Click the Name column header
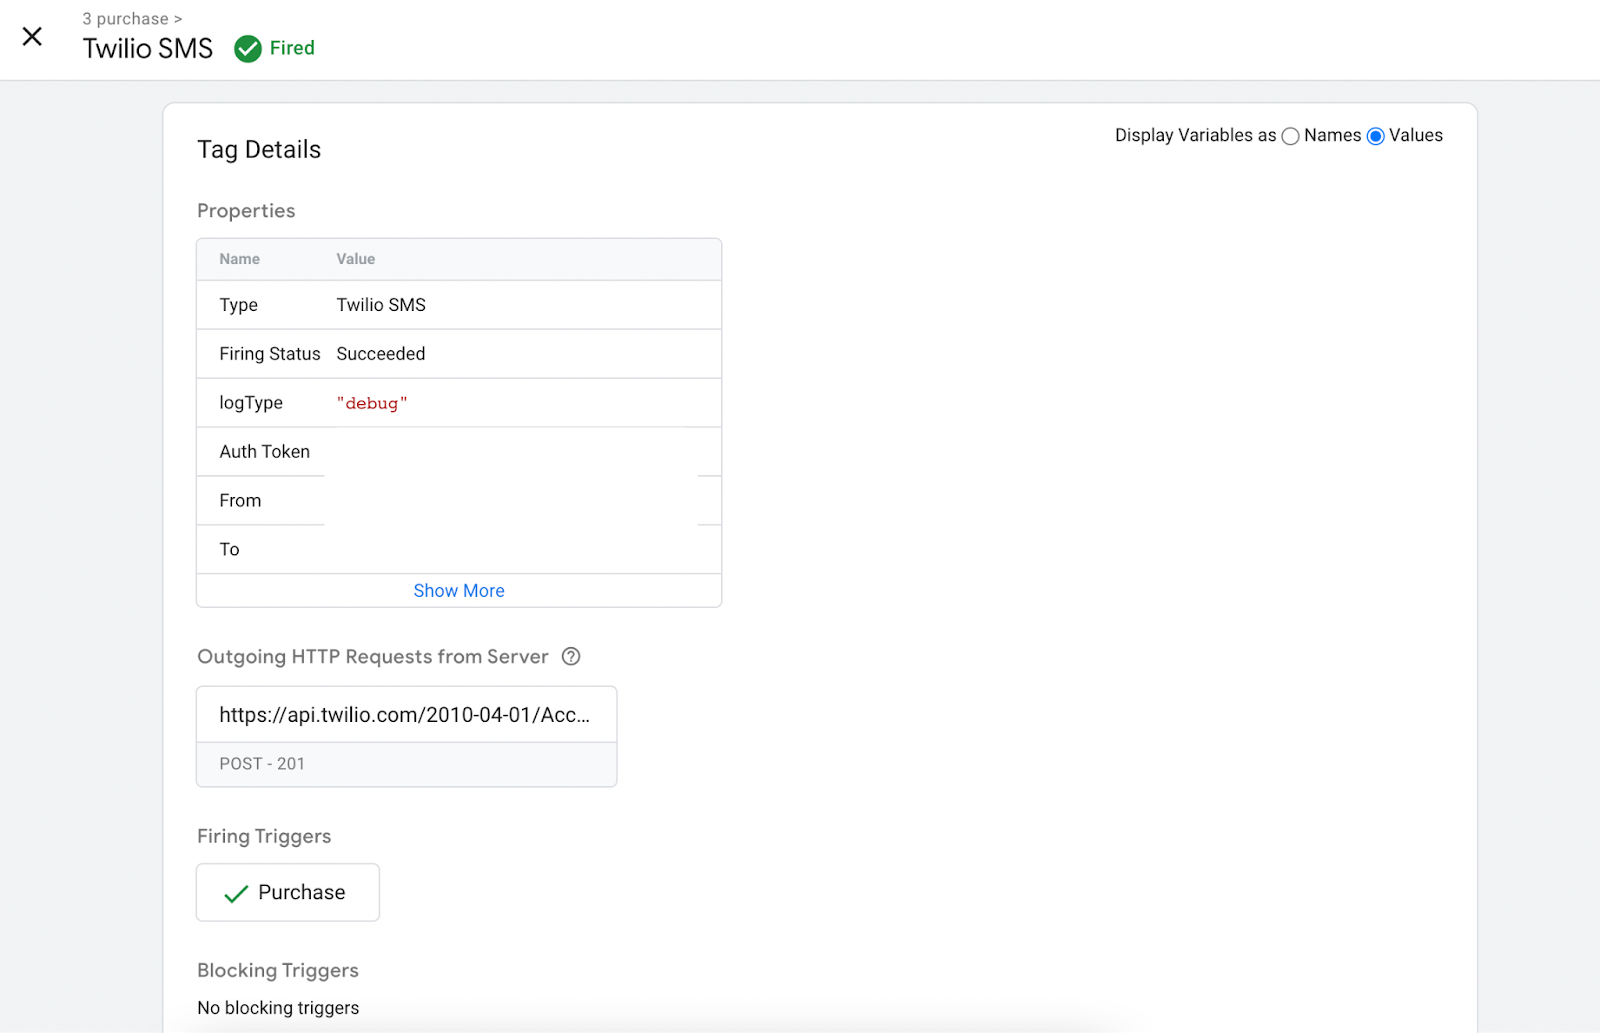Screen dimensions: 1600x1033 (240, 259)
